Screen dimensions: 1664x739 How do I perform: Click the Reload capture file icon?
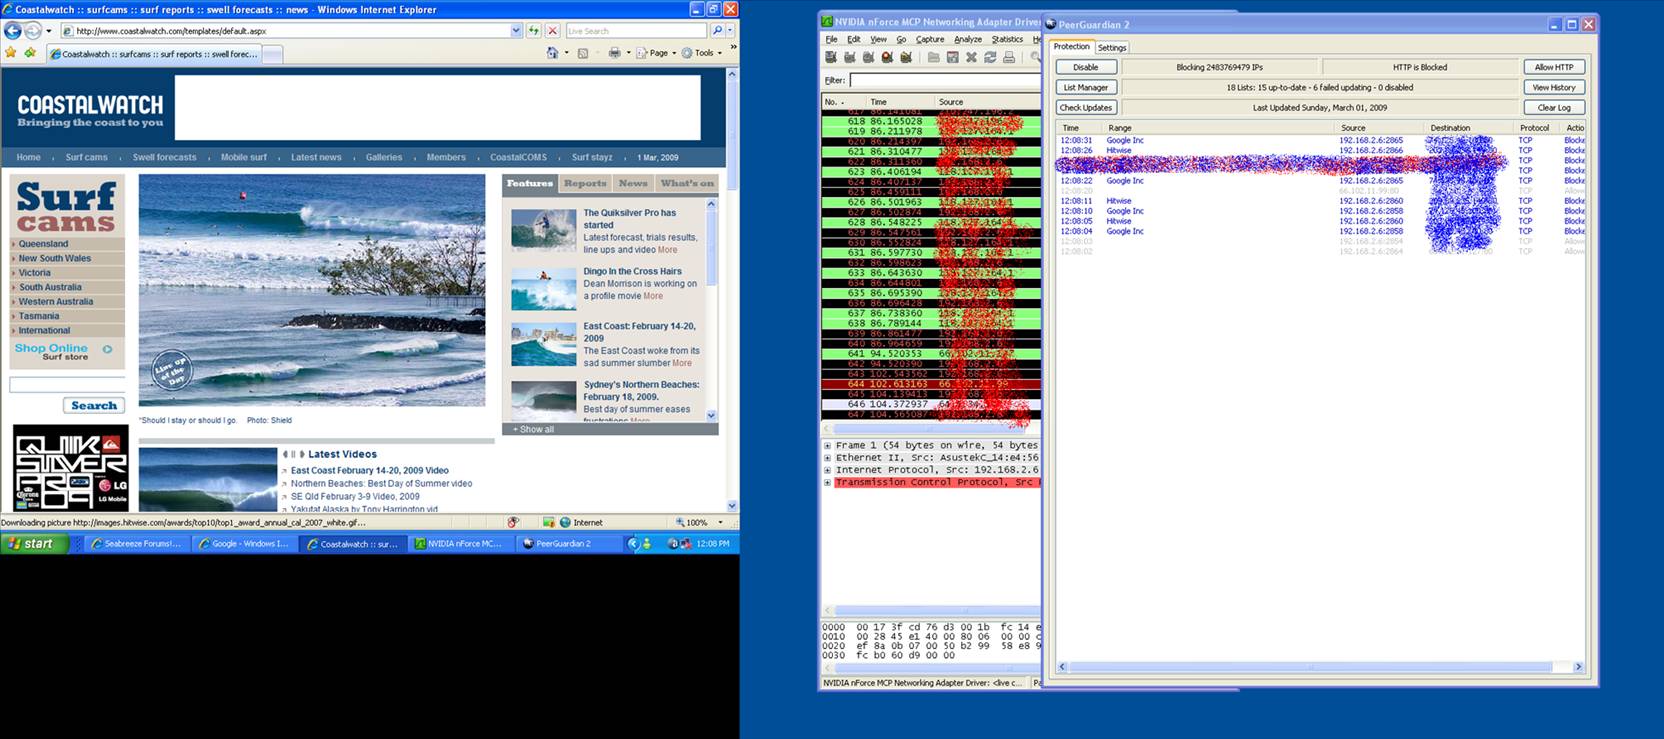[990, 58]
